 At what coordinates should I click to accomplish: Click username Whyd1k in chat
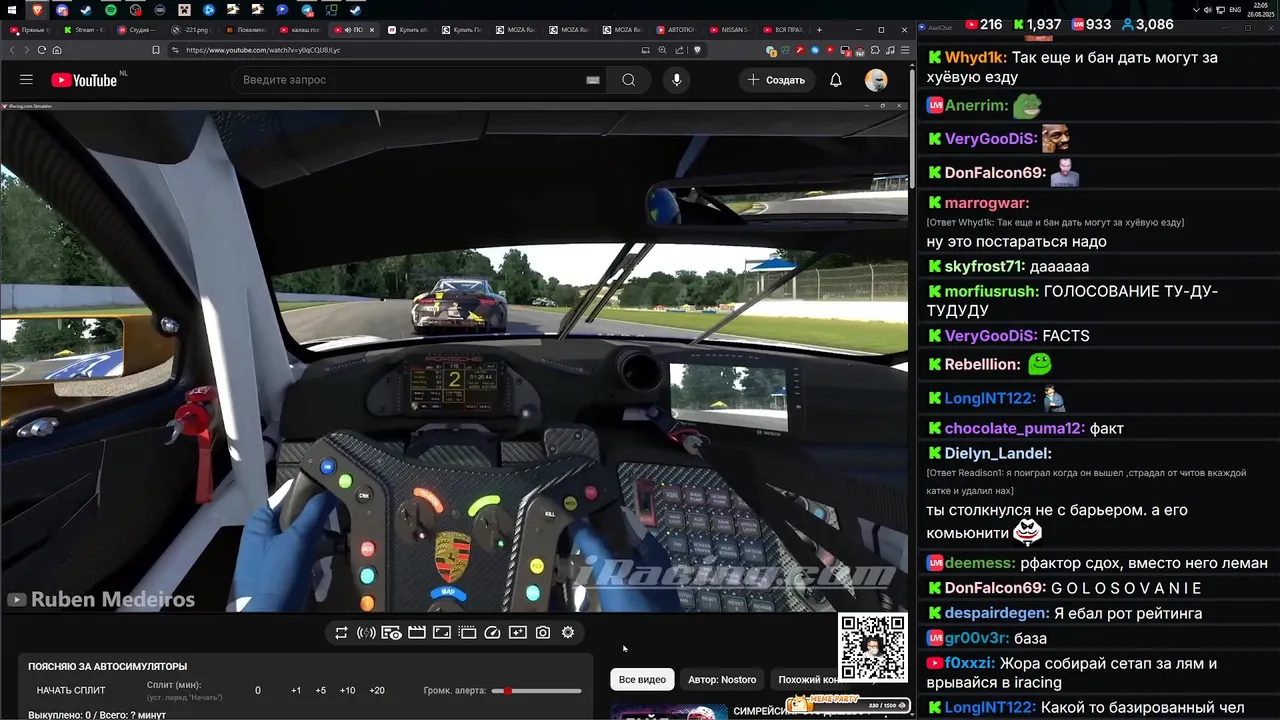tap(976, 58)
